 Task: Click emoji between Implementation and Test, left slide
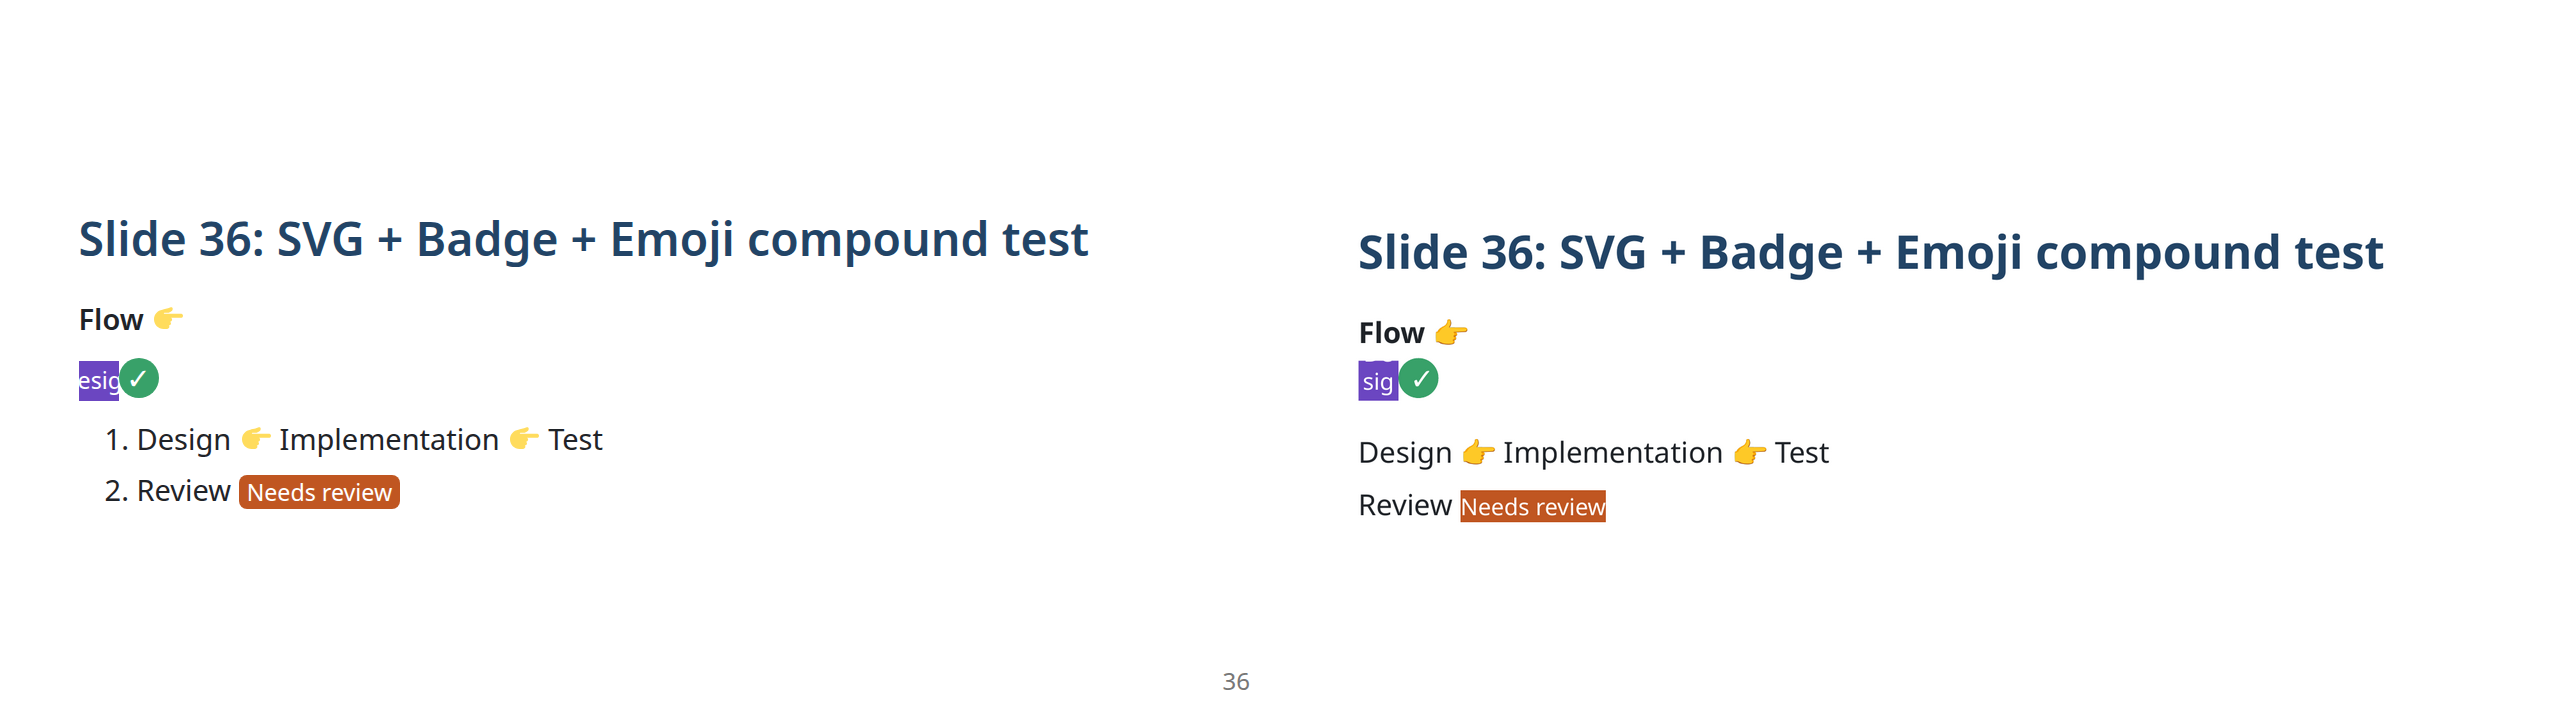click(x=523, y=439)
